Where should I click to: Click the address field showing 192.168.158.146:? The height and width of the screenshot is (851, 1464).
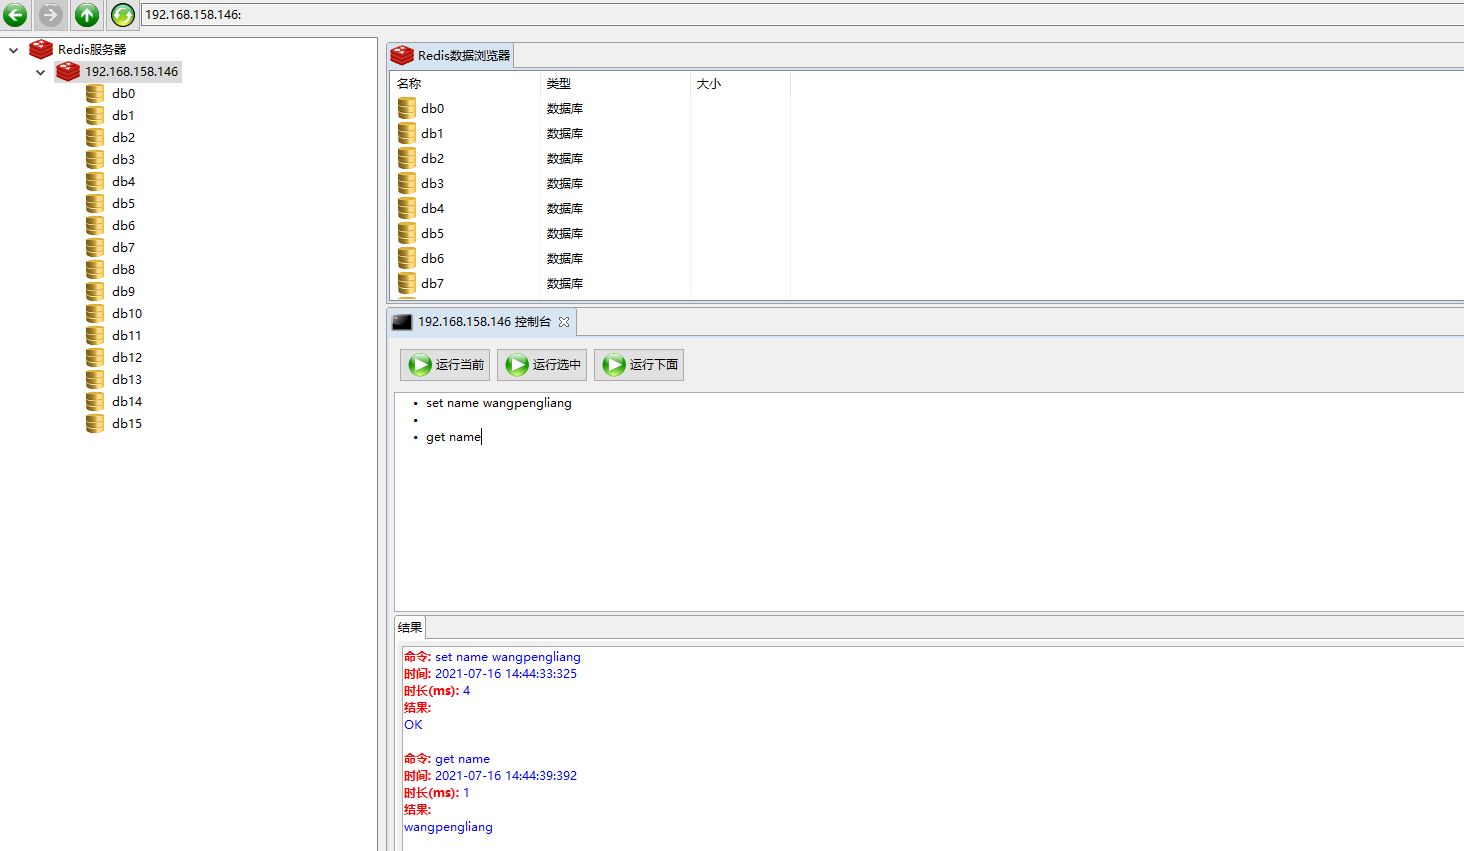click(x=802, y=14)
